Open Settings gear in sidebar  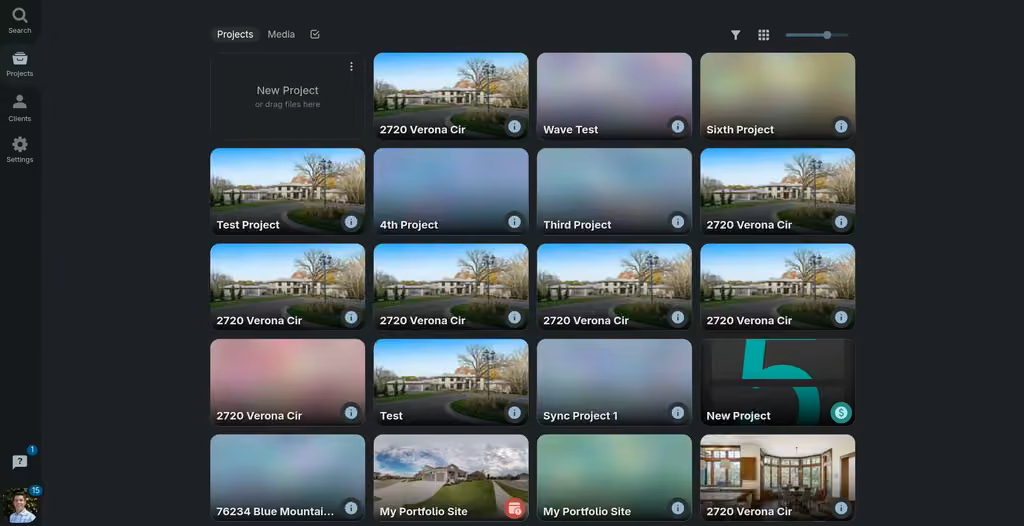pyautogui.click(x=20, y=150)
